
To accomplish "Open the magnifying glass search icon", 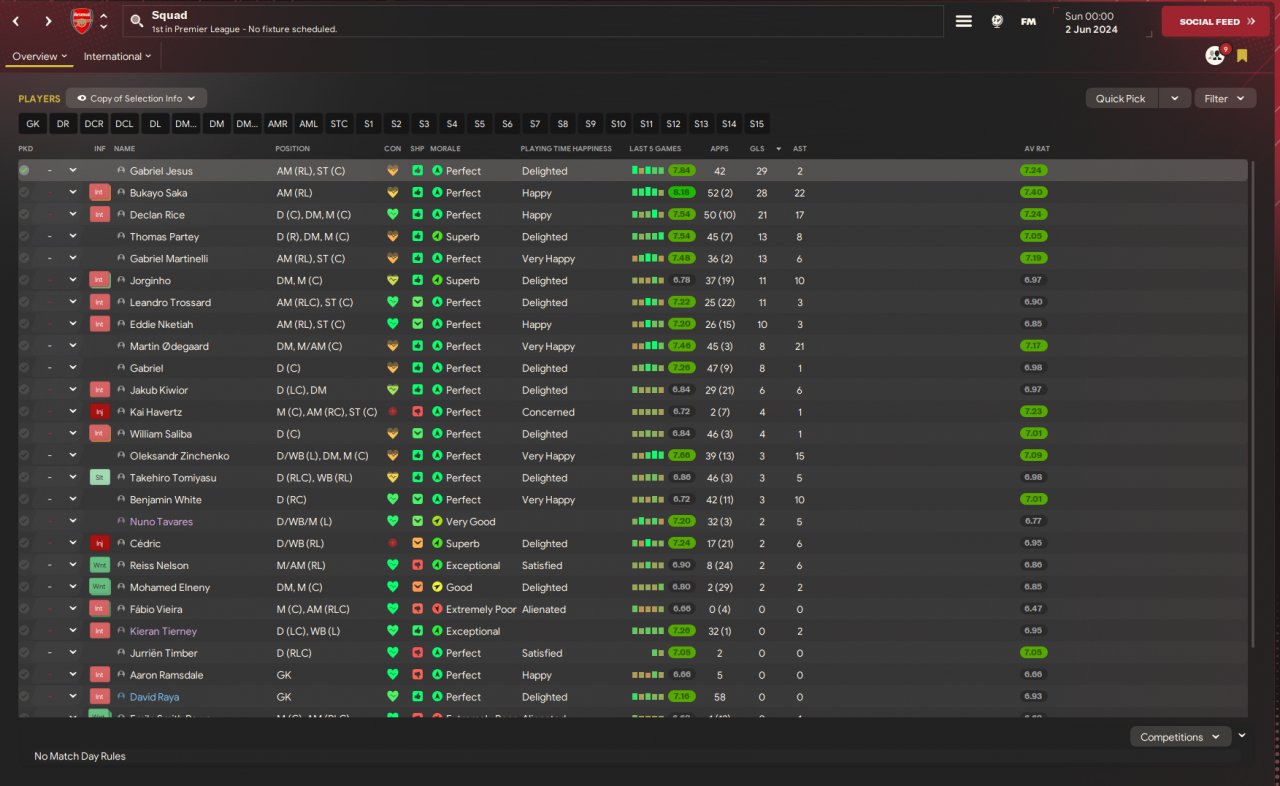I will point(136,21).
